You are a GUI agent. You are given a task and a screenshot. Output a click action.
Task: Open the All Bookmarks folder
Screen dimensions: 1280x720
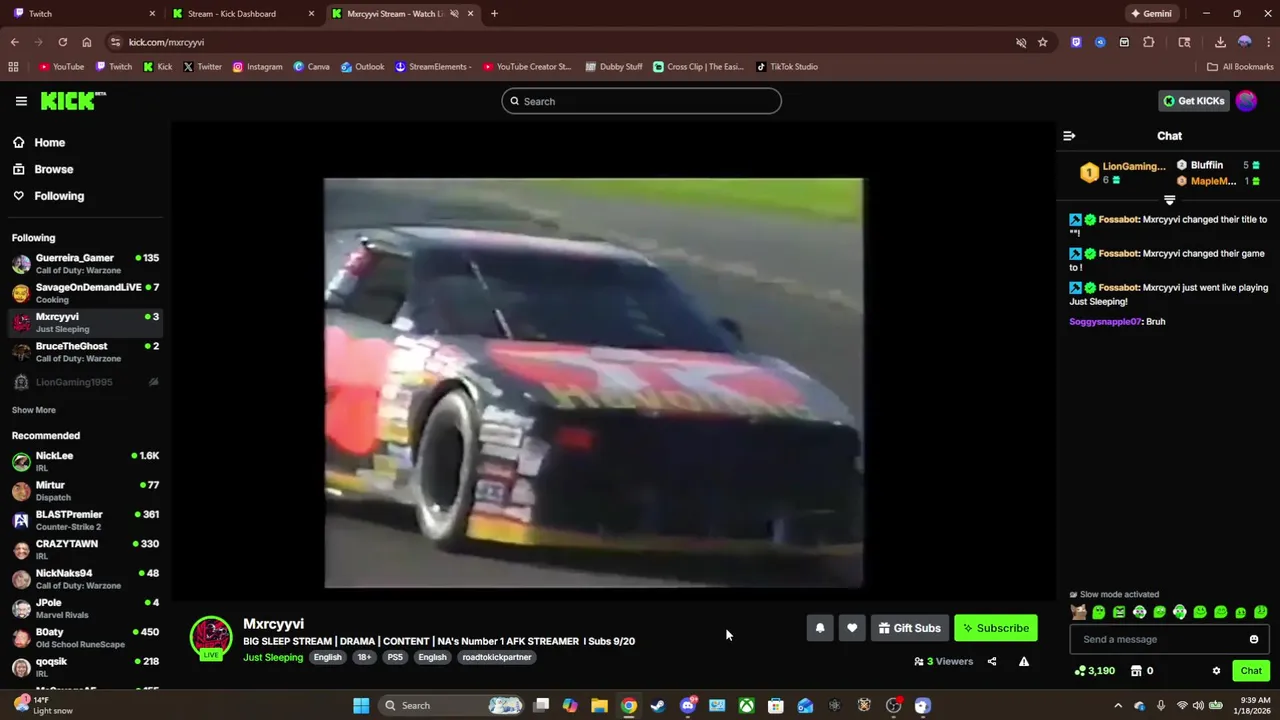tap(1240, 67)
